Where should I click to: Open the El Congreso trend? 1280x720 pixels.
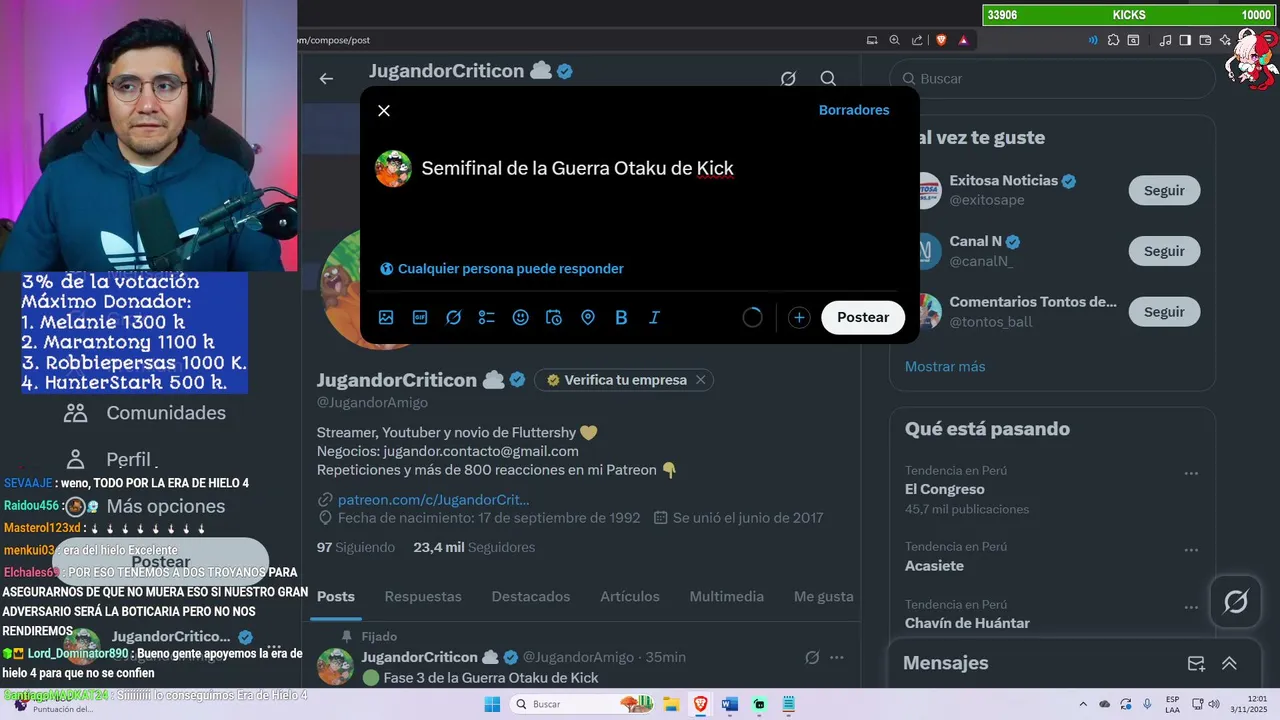click(945, 489)
